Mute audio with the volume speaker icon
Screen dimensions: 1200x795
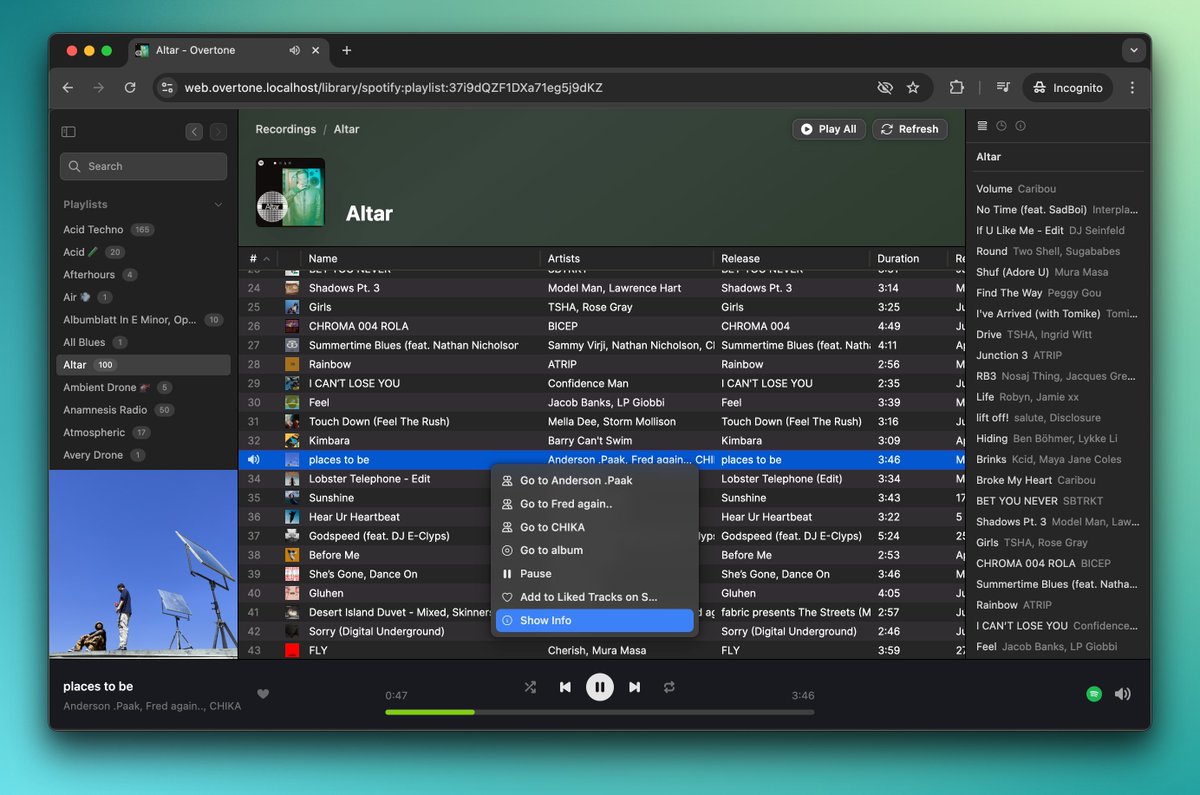(x=1123, y=694)
